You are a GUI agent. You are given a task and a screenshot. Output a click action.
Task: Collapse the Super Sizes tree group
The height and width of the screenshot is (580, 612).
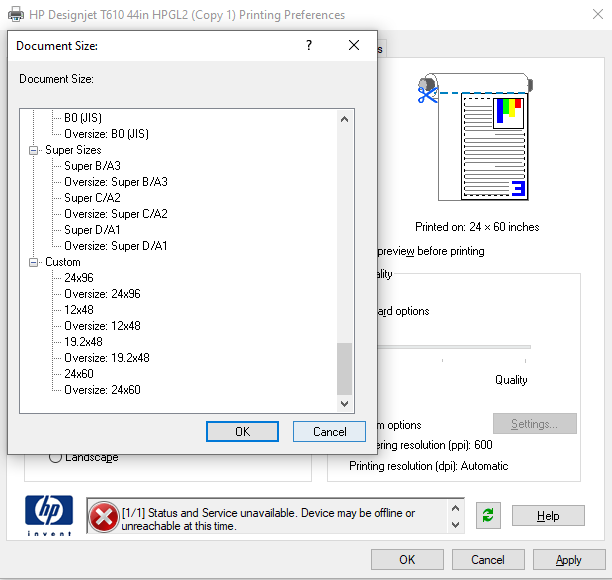pos(35,150)
